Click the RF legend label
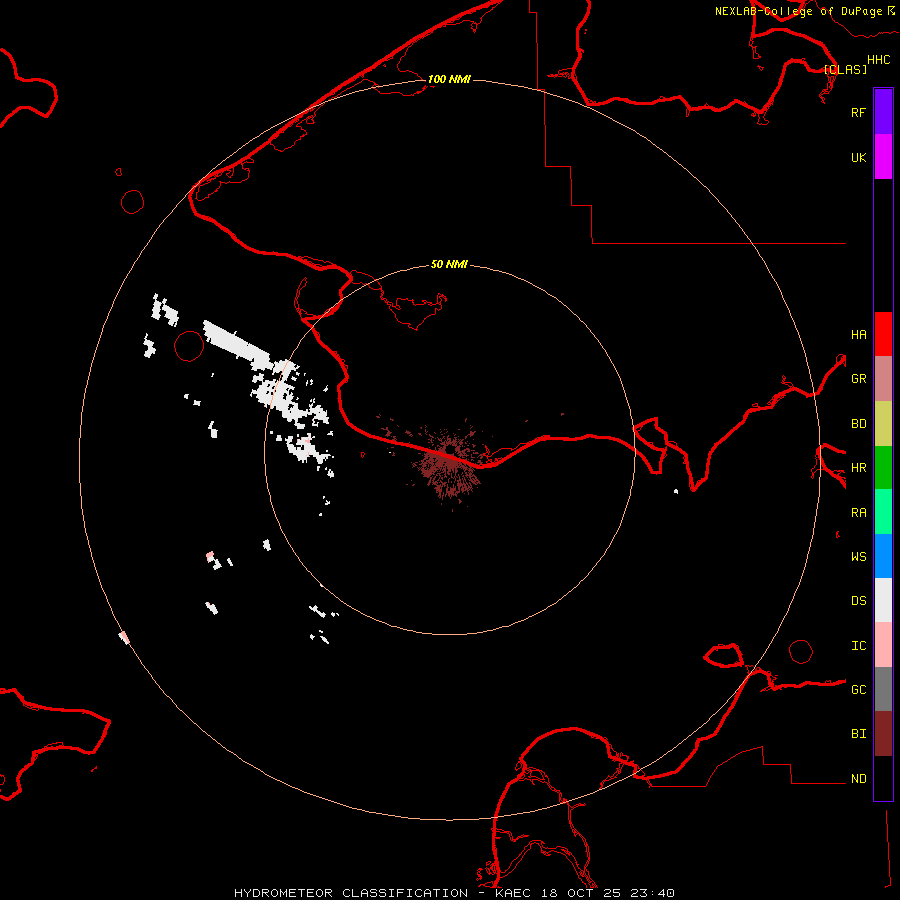 [x=858, y=112]
